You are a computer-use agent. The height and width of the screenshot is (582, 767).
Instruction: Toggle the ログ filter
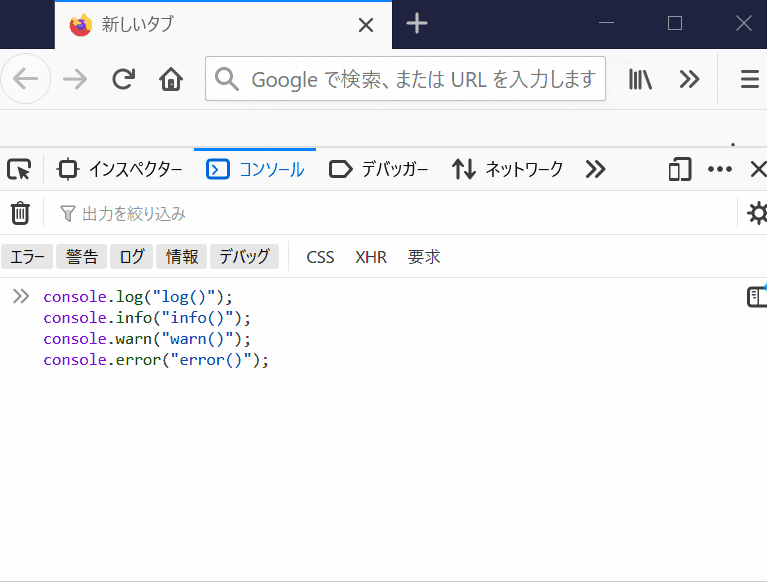coord(132,256)
